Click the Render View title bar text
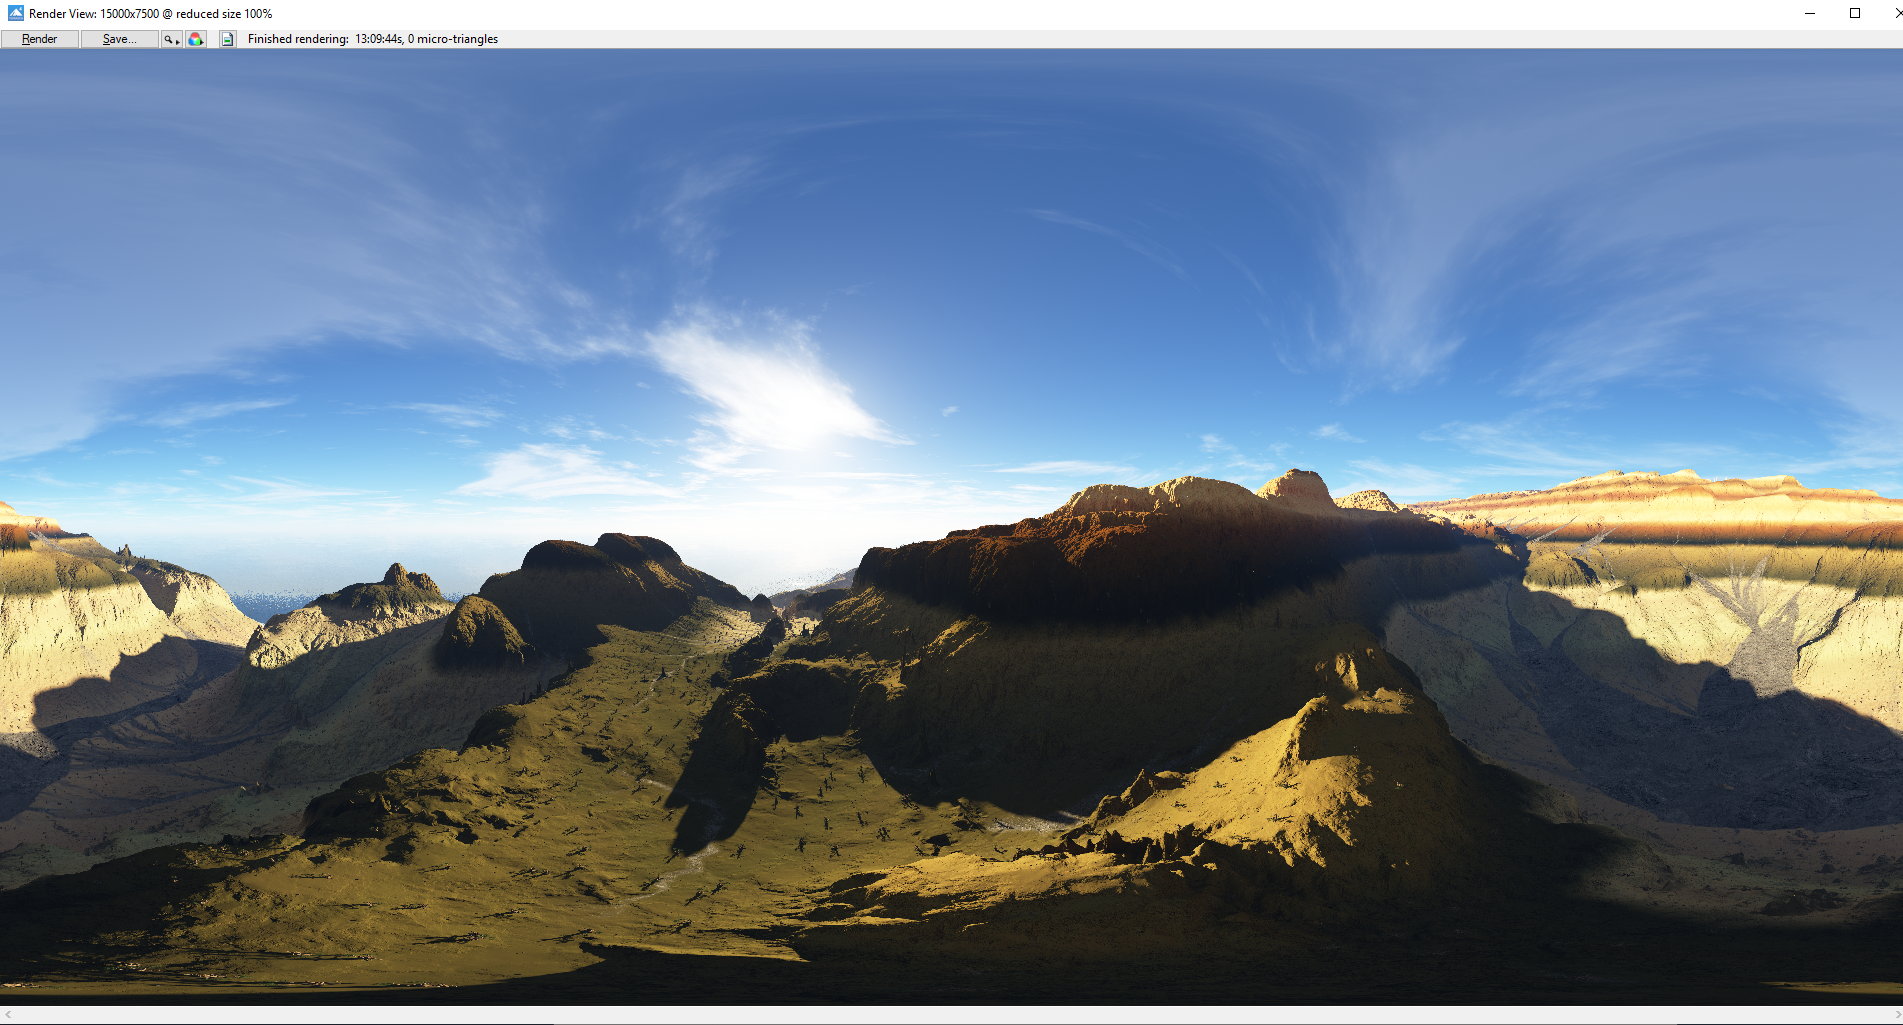This screenshot has width=1903, height=1025. tap(150, 14)
